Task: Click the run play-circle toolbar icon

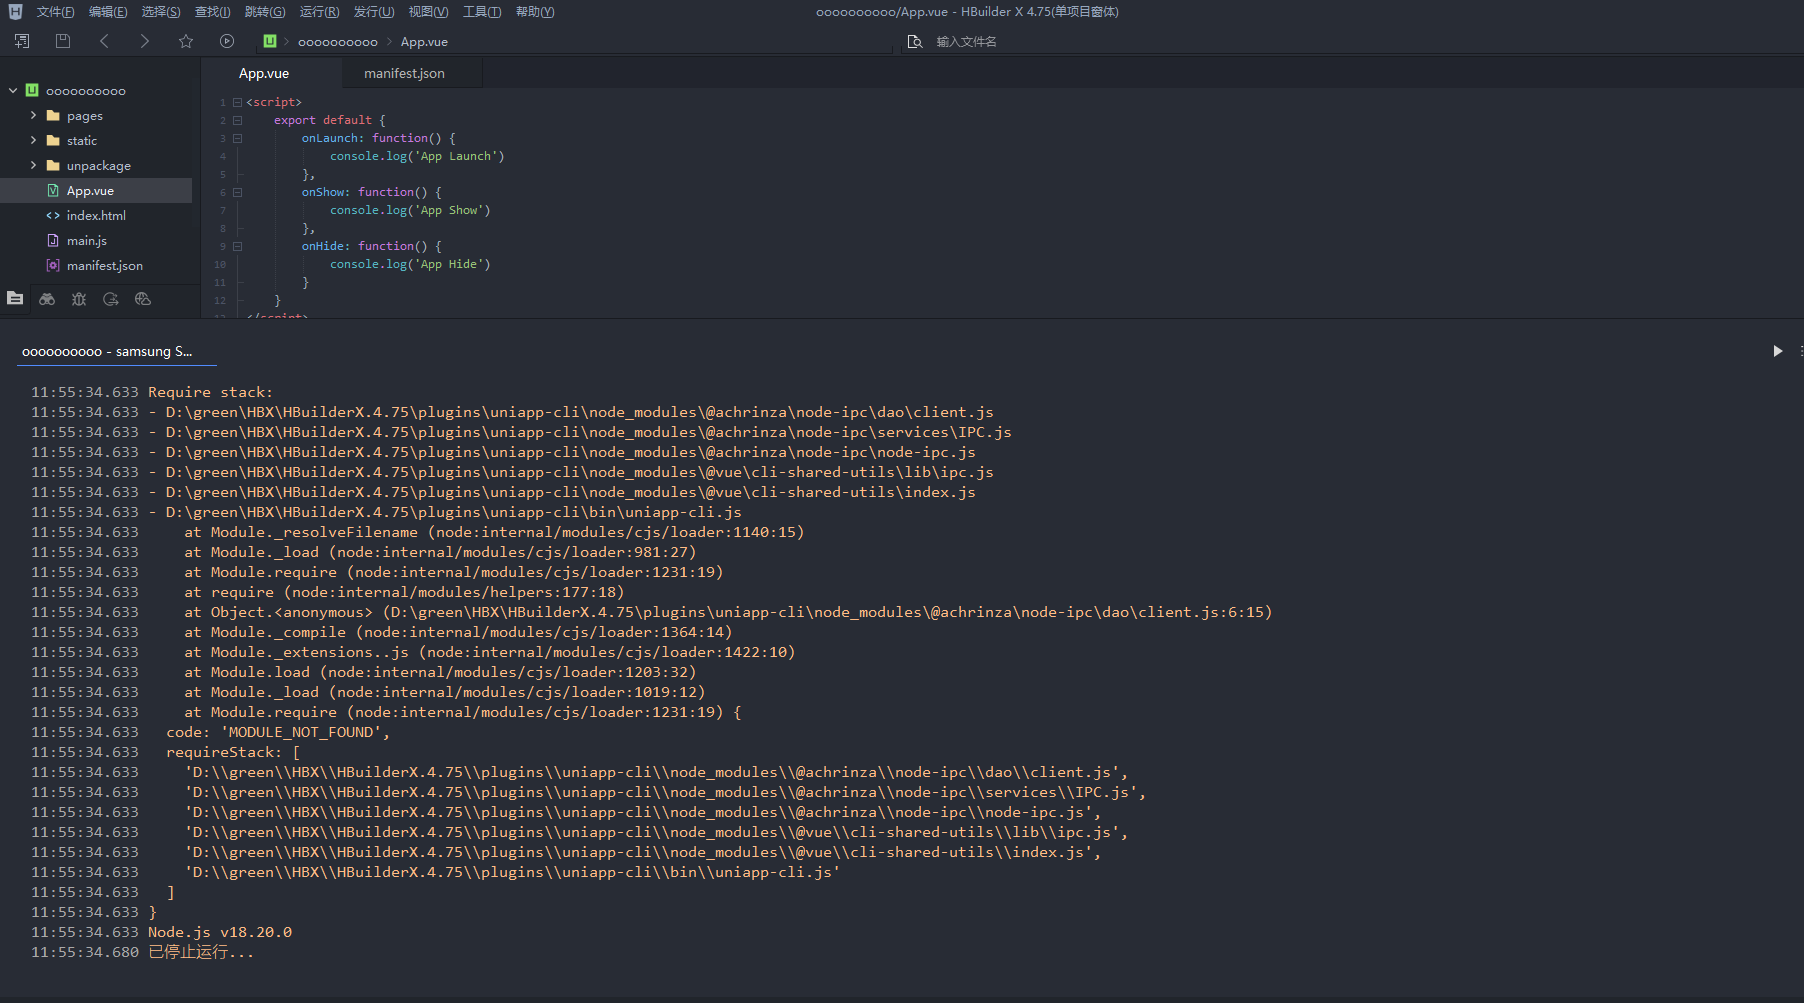Action: coord(227,41)
